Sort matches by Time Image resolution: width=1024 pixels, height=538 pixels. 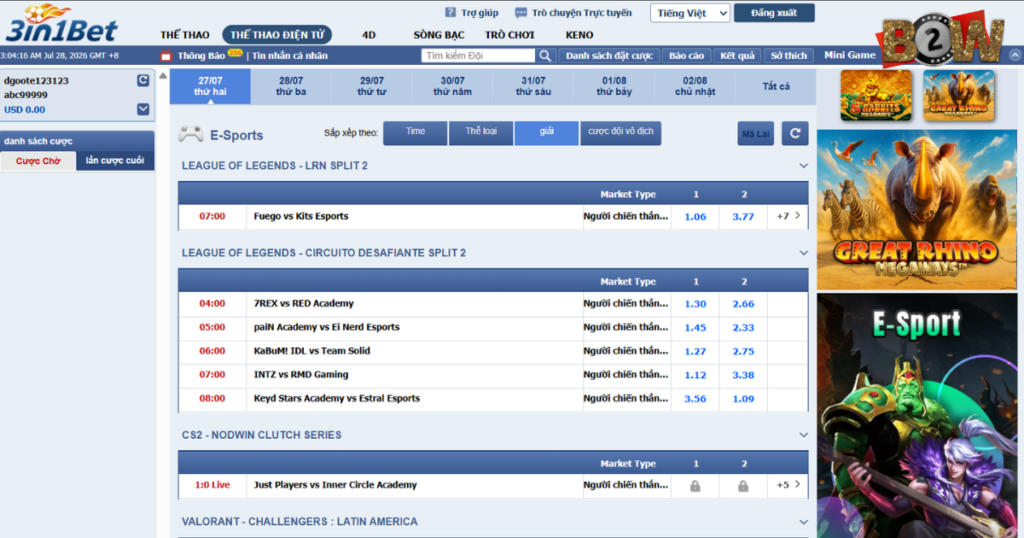[415, 133]
